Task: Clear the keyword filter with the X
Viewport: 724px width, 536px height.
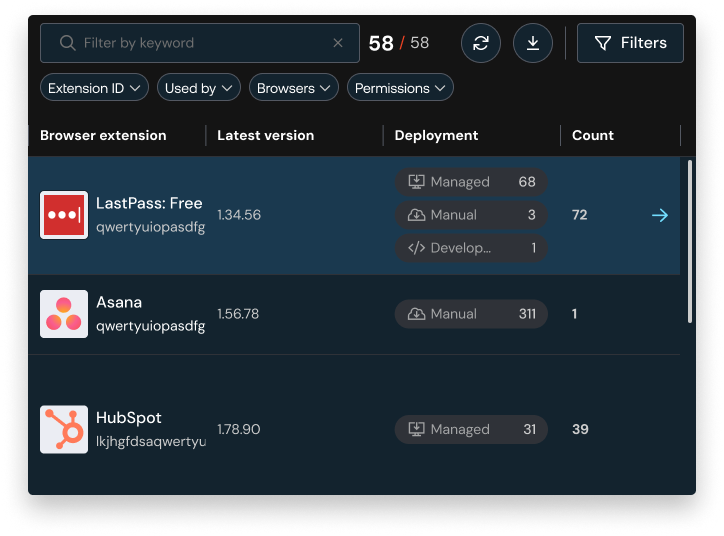Action: [338, 43]
